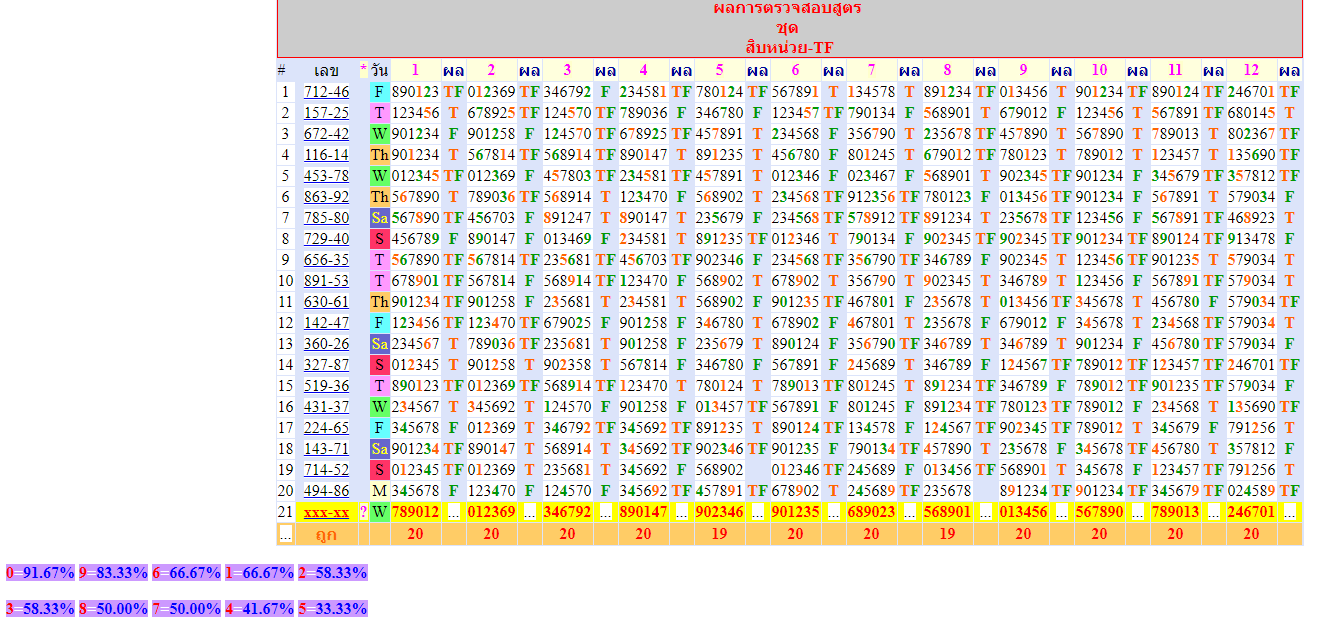Click prediction 789013 in row 21
The image size is (1318, 627).
pos(1175,512)
